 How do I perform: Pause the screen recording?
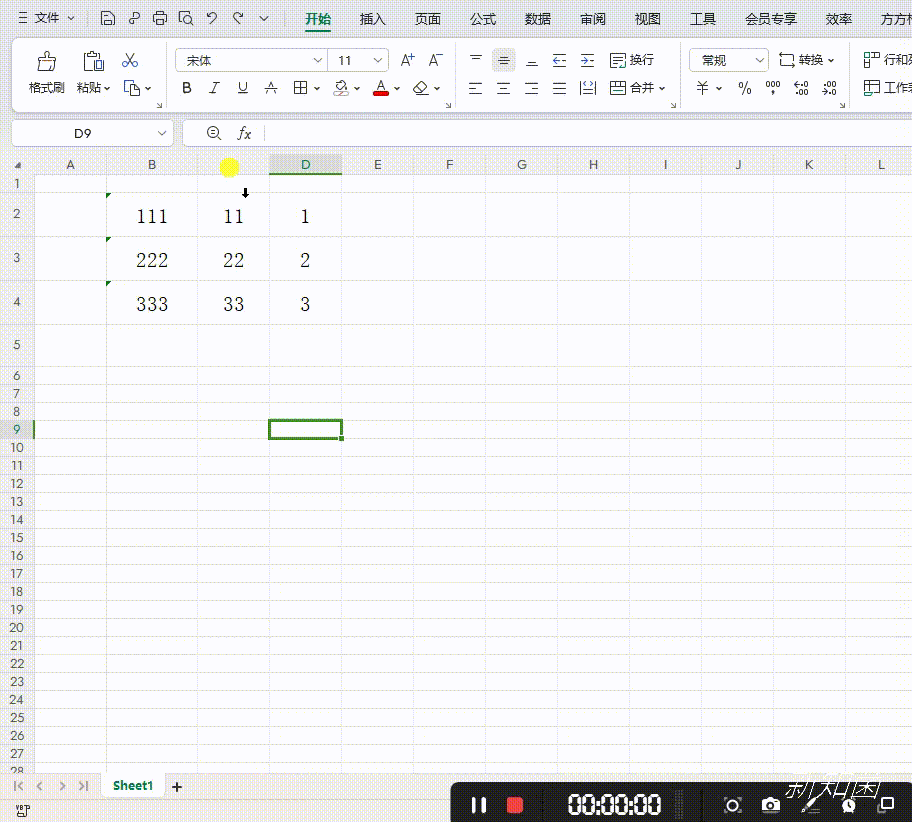(479, 805)
